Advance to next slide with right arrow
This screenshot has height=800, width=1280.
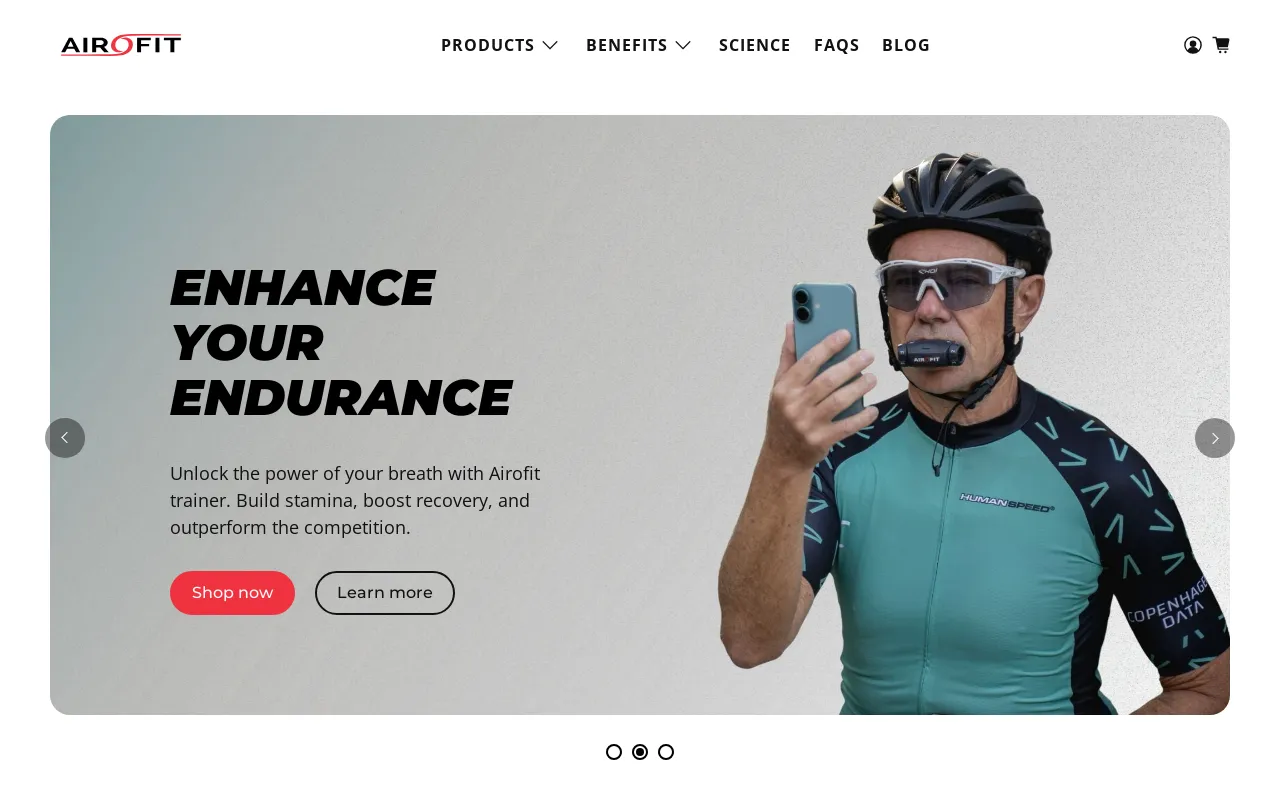pyautogui.click(x=1215, y=438)
